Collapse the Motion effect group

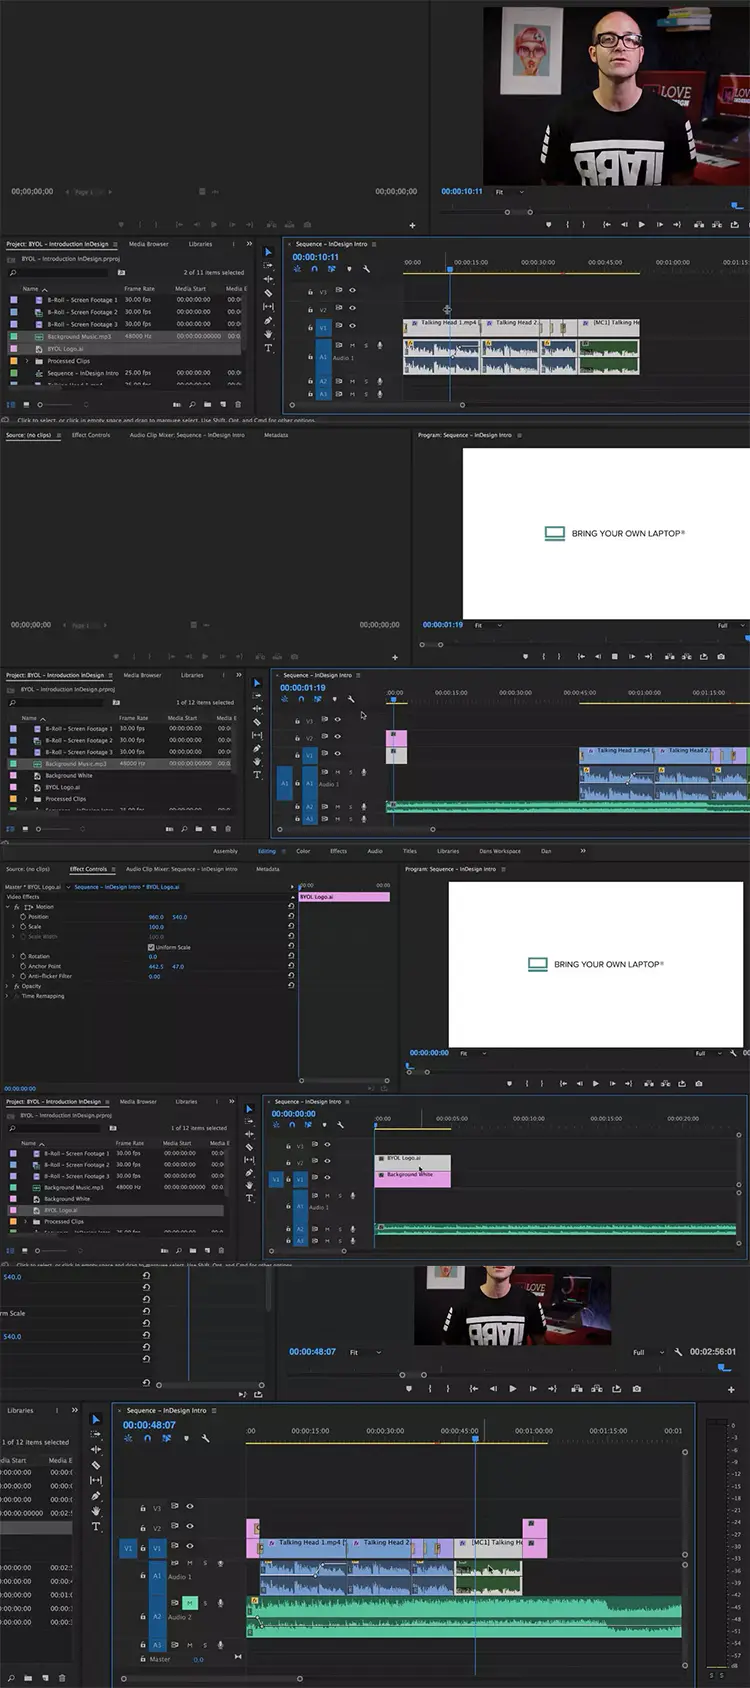[x=8, y=907]
